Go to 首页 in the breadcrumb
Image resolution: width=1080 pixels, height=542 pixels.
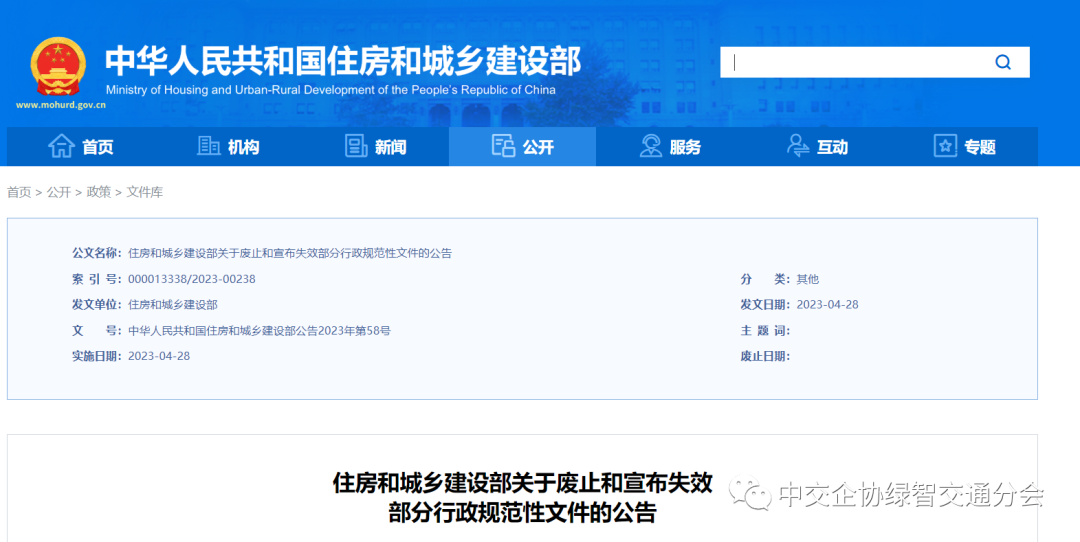pos(19,192)
